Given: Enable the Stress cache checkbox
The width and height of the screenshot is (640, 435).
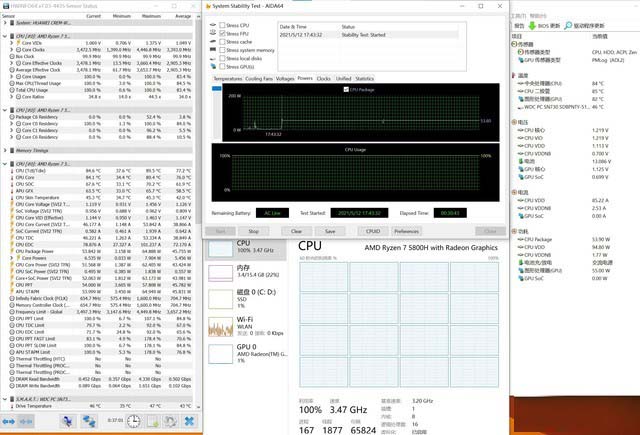Looking at the screenshot, I should click(x=222, y=42).
